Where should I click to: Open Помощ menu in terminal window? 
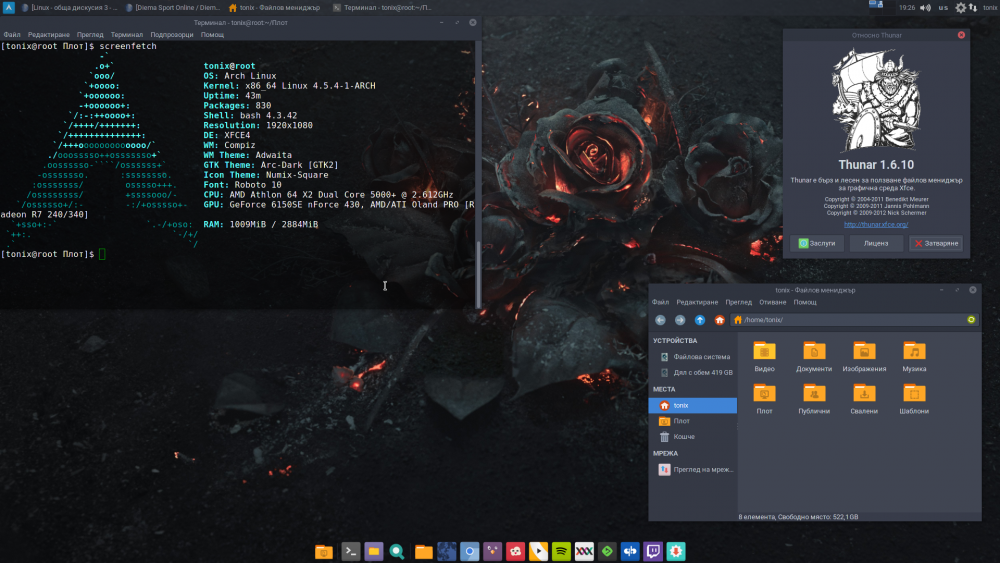[212, 34]
